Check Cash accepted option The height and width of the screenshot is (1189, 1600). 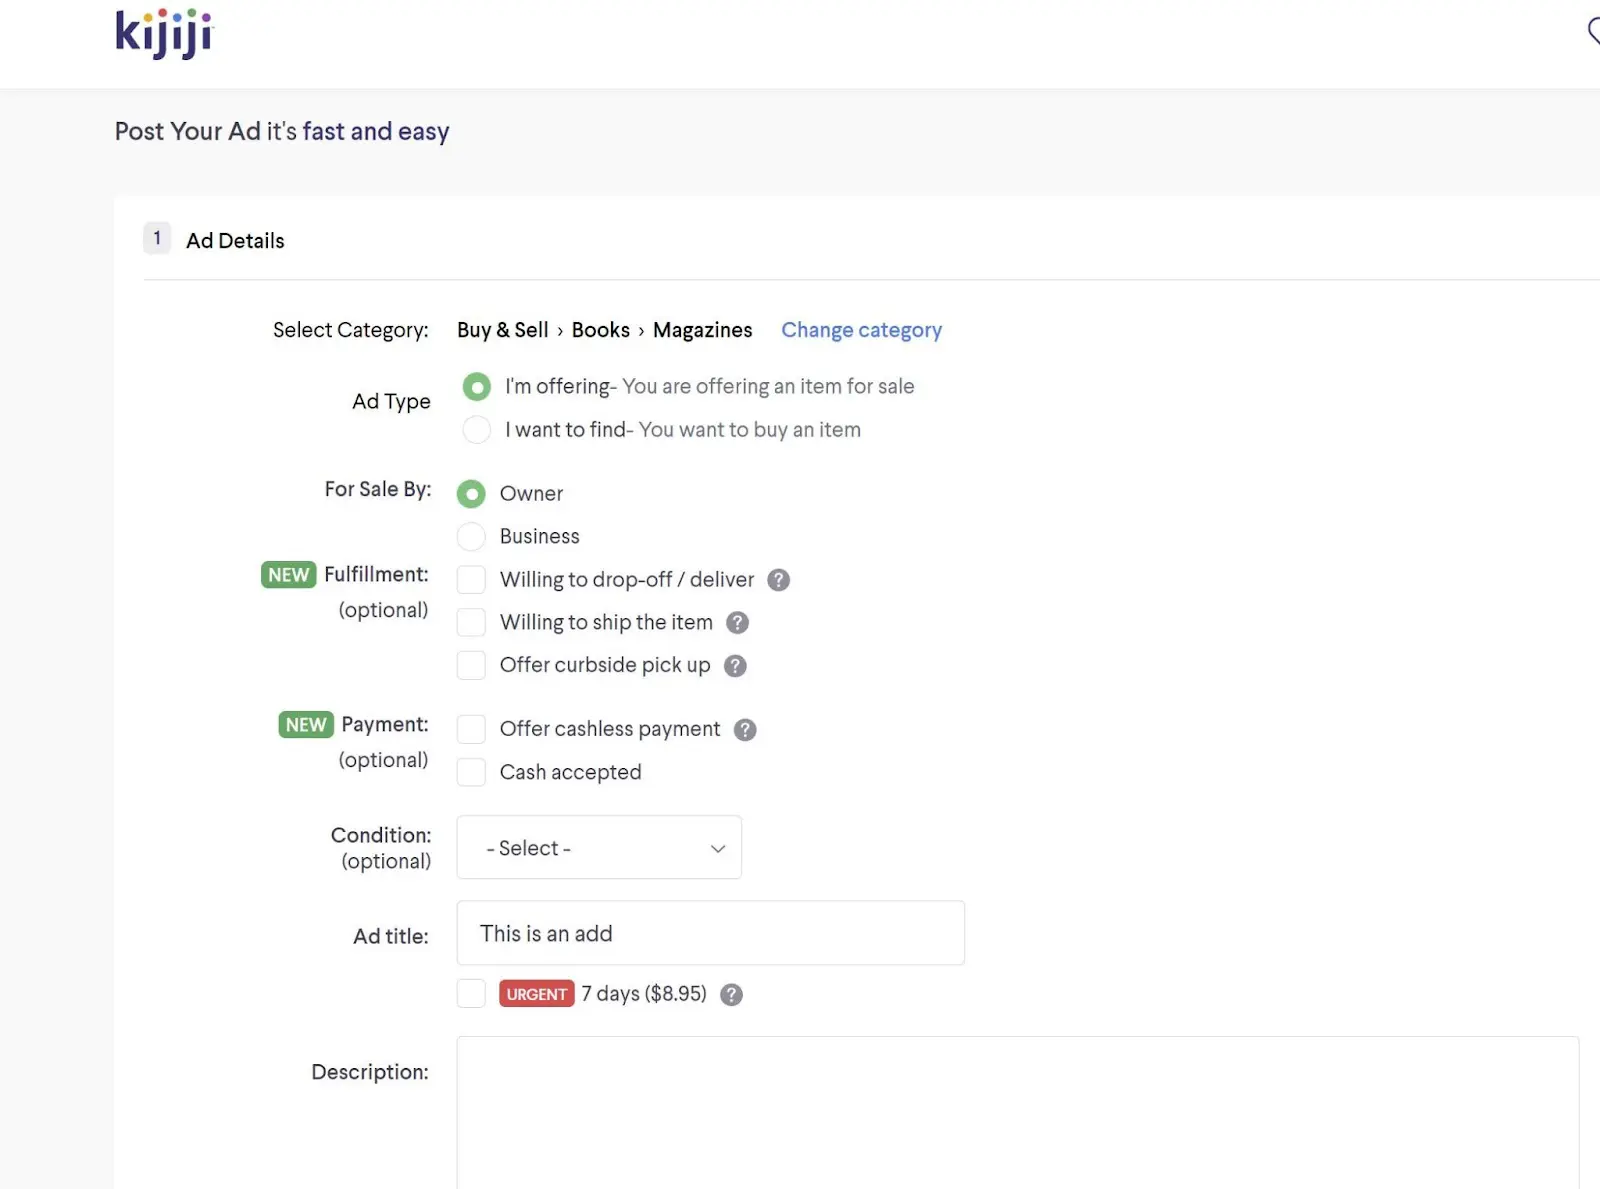click(x=471, y=773)
